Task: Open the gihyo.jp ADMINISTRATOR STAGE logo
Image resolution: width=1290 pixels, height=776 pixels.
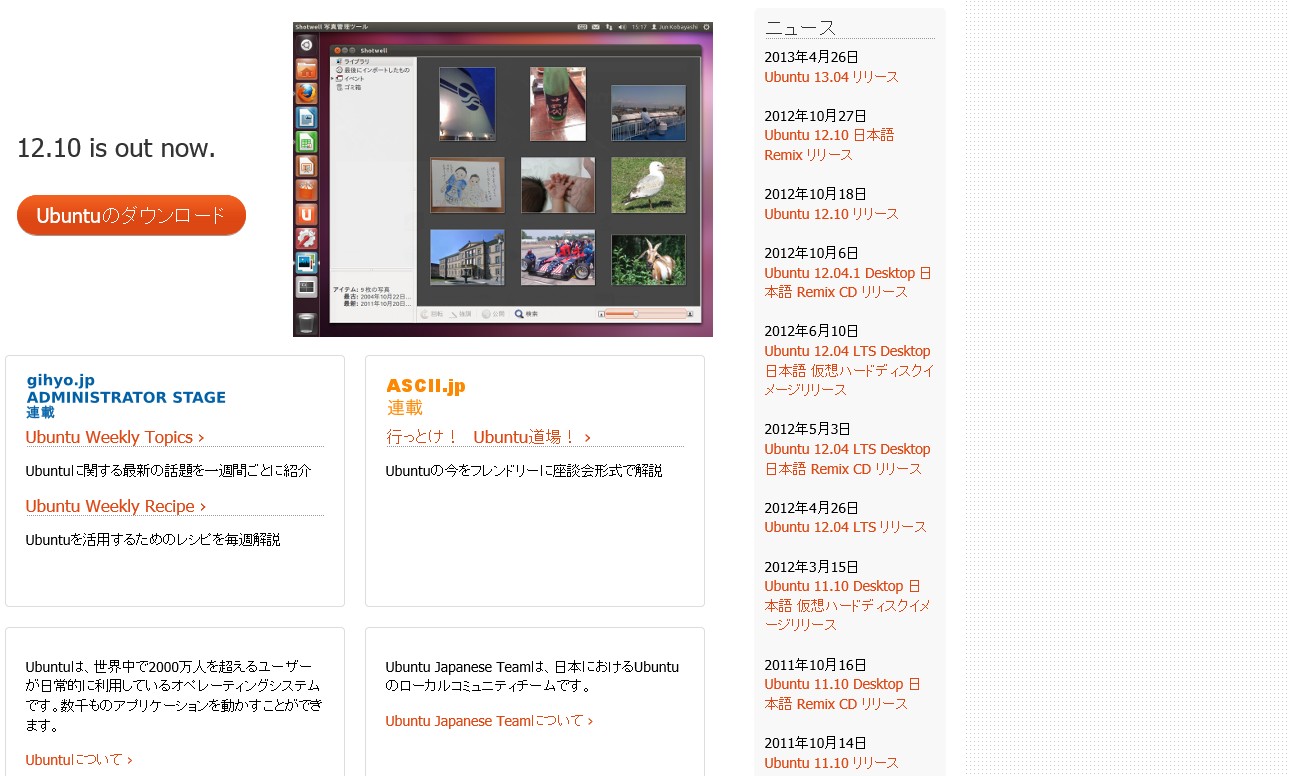Action: (x=126, y=396)
